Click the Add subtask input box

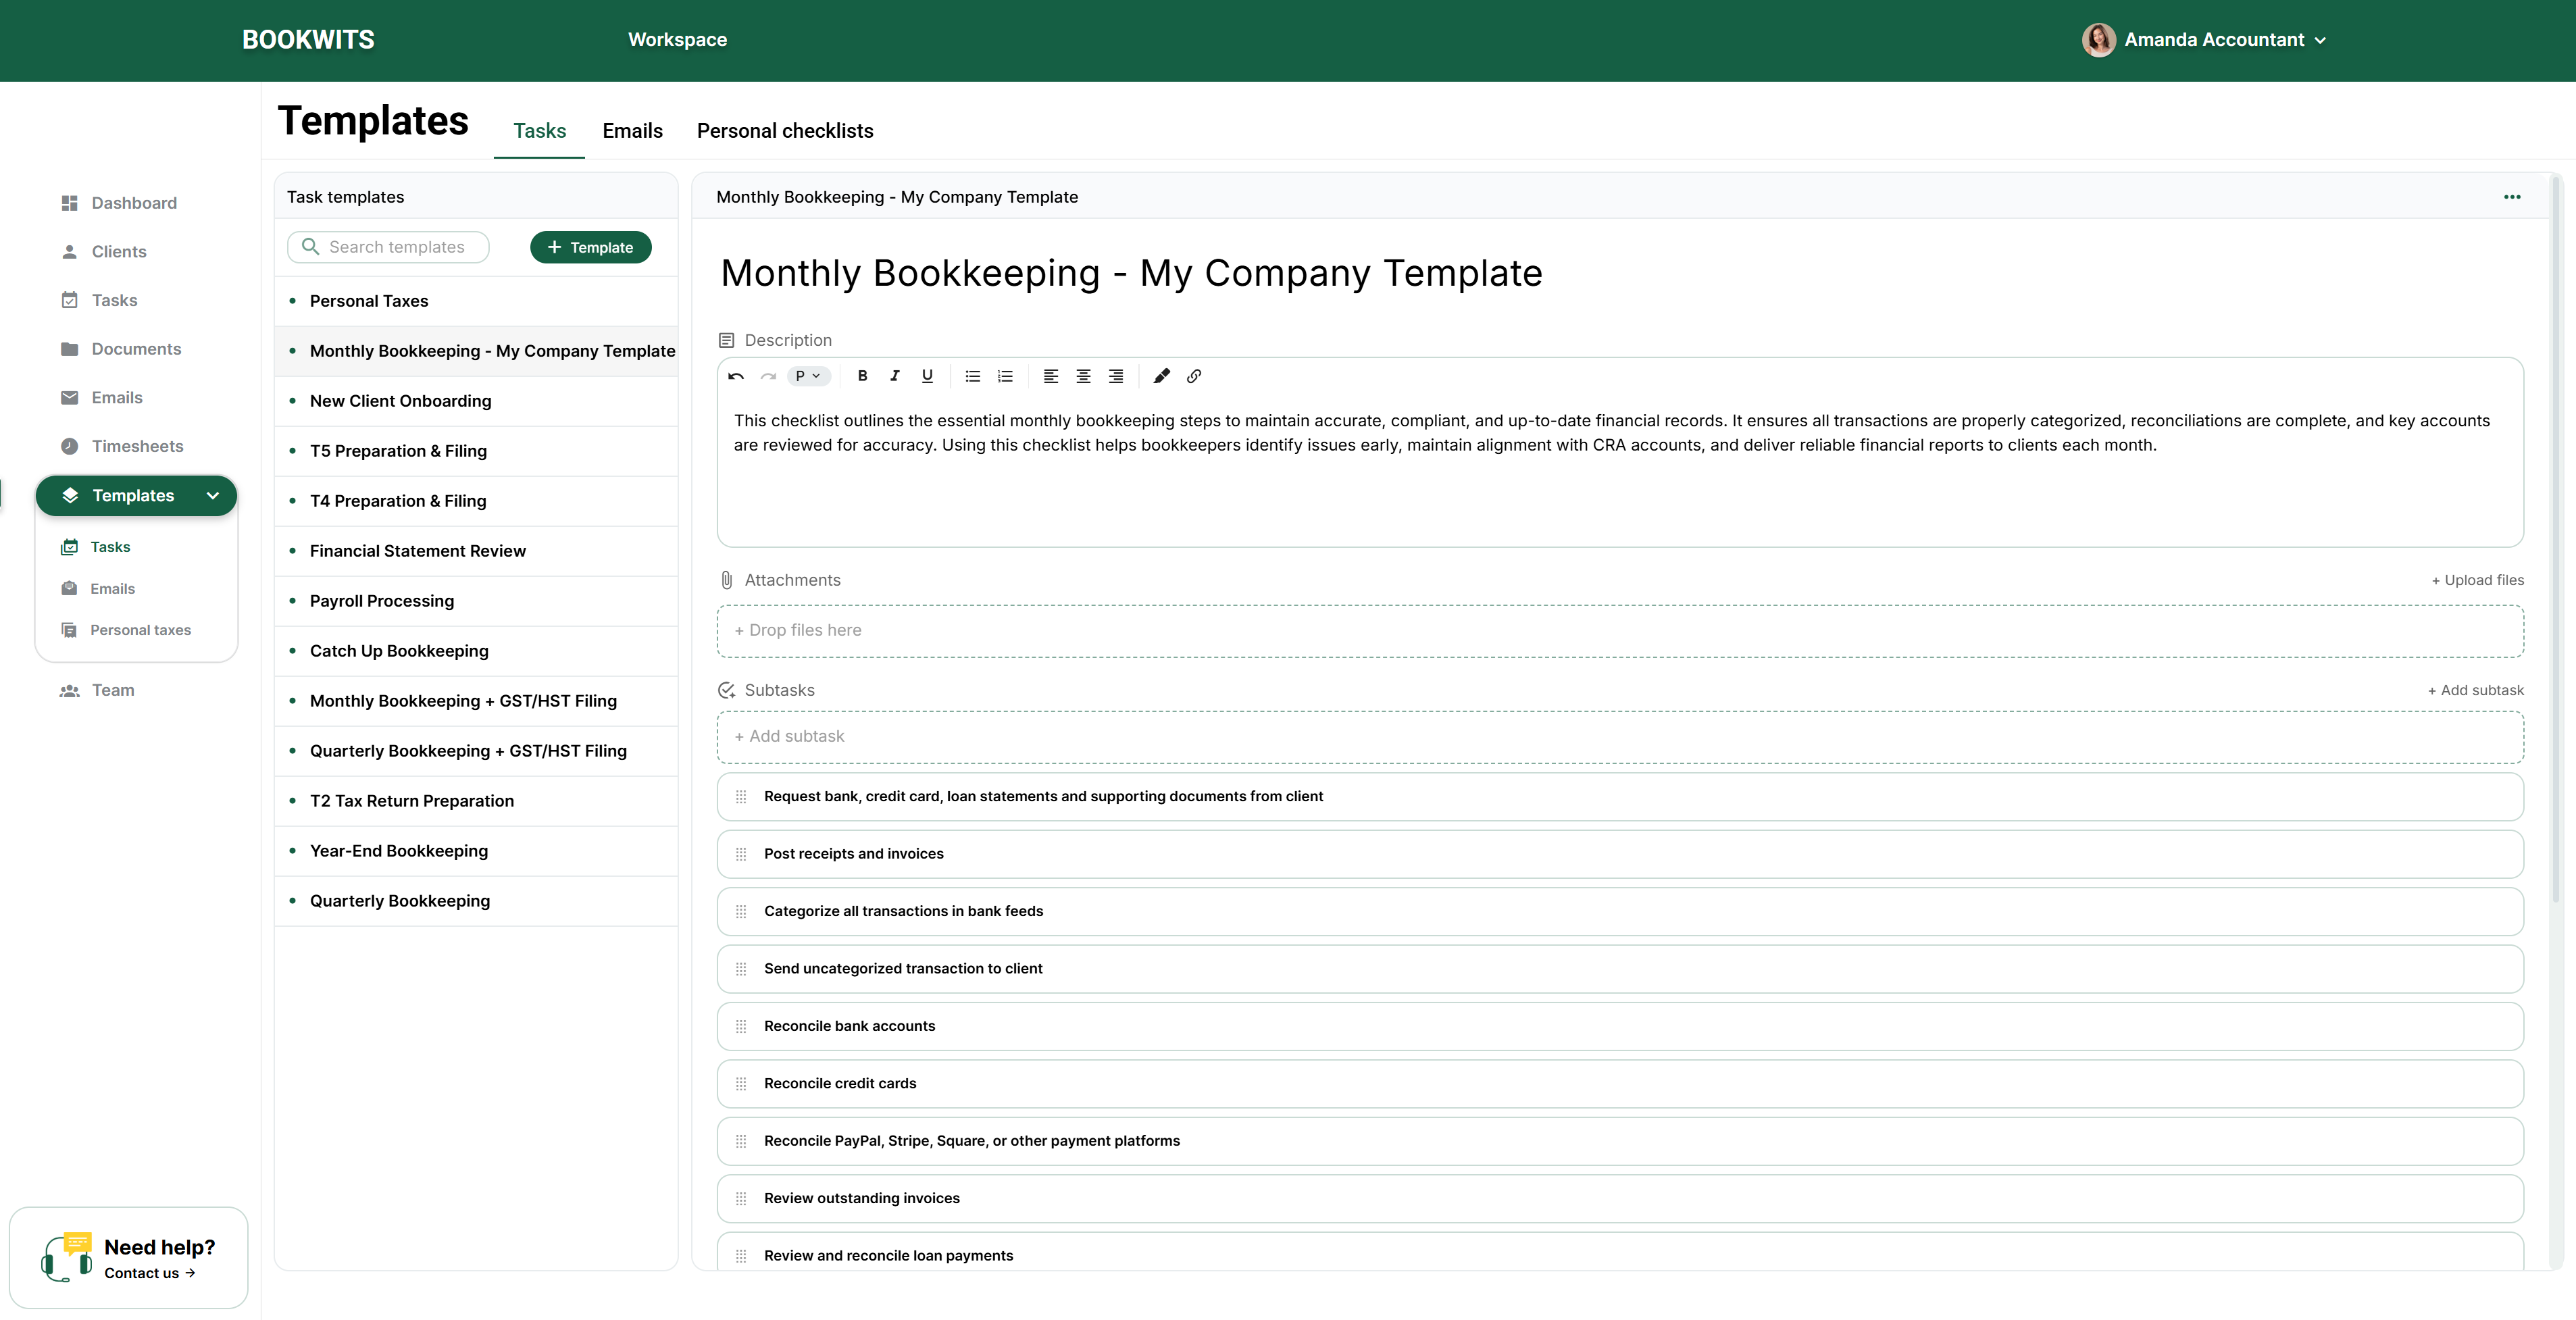pyautogui.click(x=1620, y=737)
